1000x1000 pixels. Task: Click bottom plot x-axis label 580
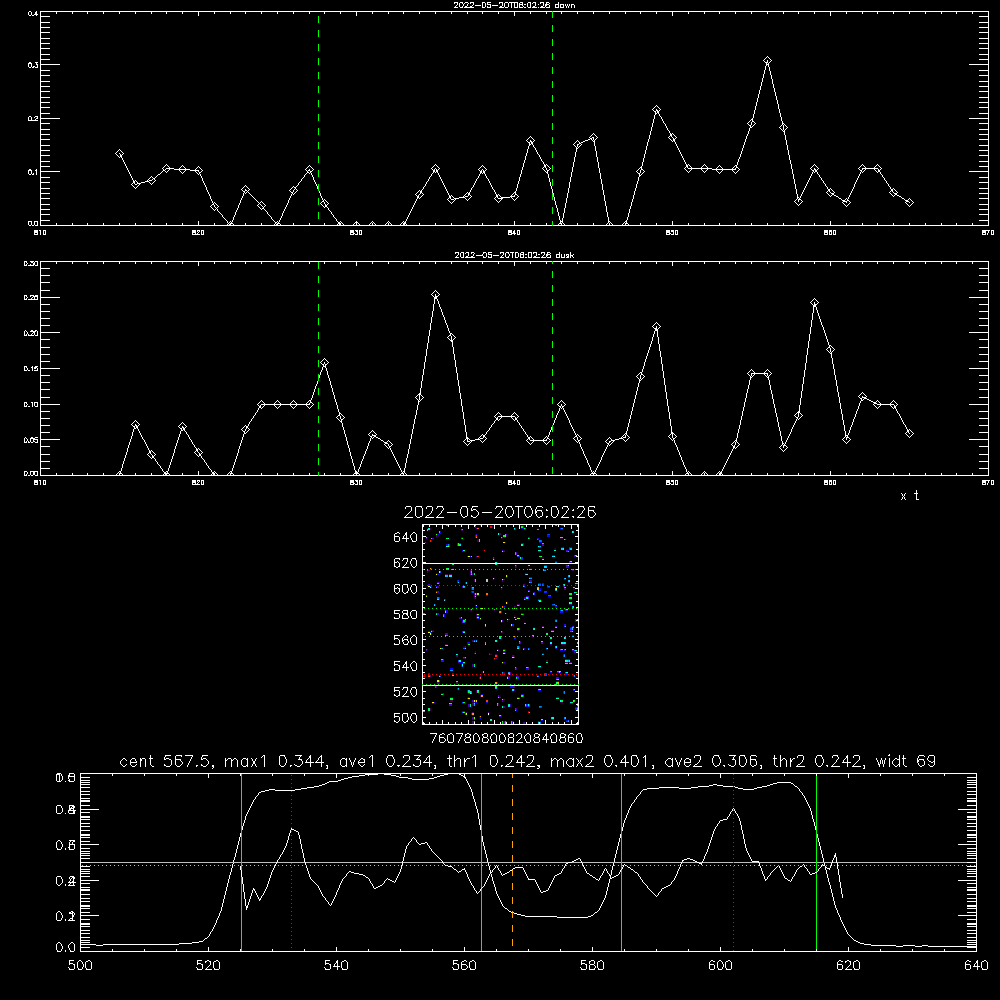(x=592, y=966)
